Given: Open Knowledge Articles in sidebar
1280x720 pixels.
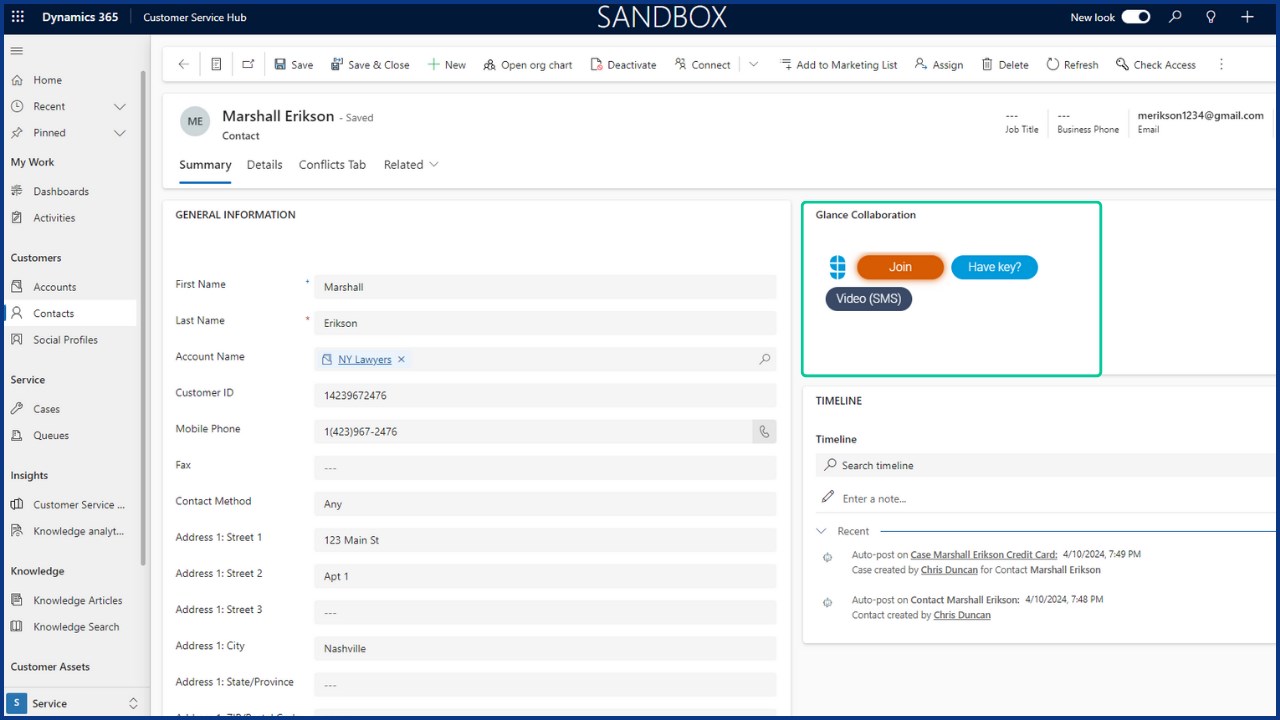Looking at the screenshot, I should click(x=78, y=600).
